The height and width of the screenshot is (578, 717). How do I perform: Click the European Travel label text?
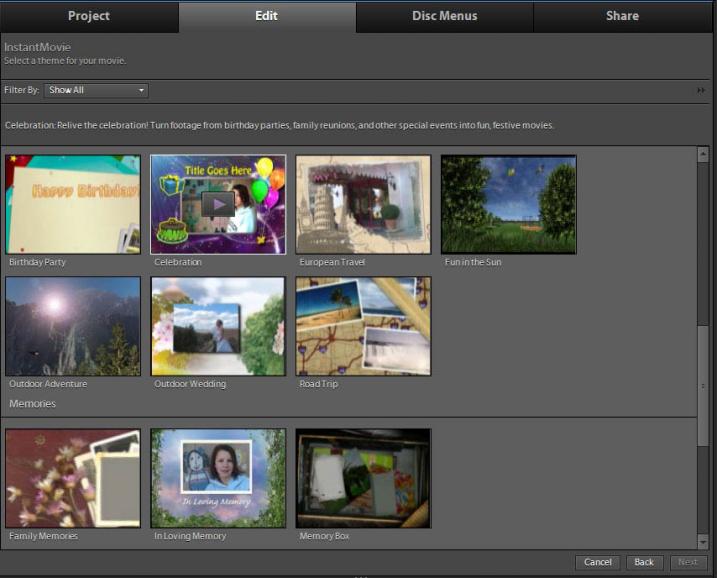point(332,262)
